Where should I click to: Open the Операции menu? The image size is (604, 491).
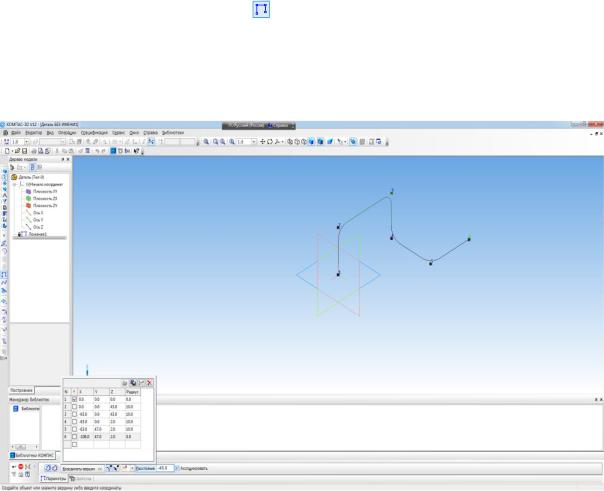coord(67,132)
